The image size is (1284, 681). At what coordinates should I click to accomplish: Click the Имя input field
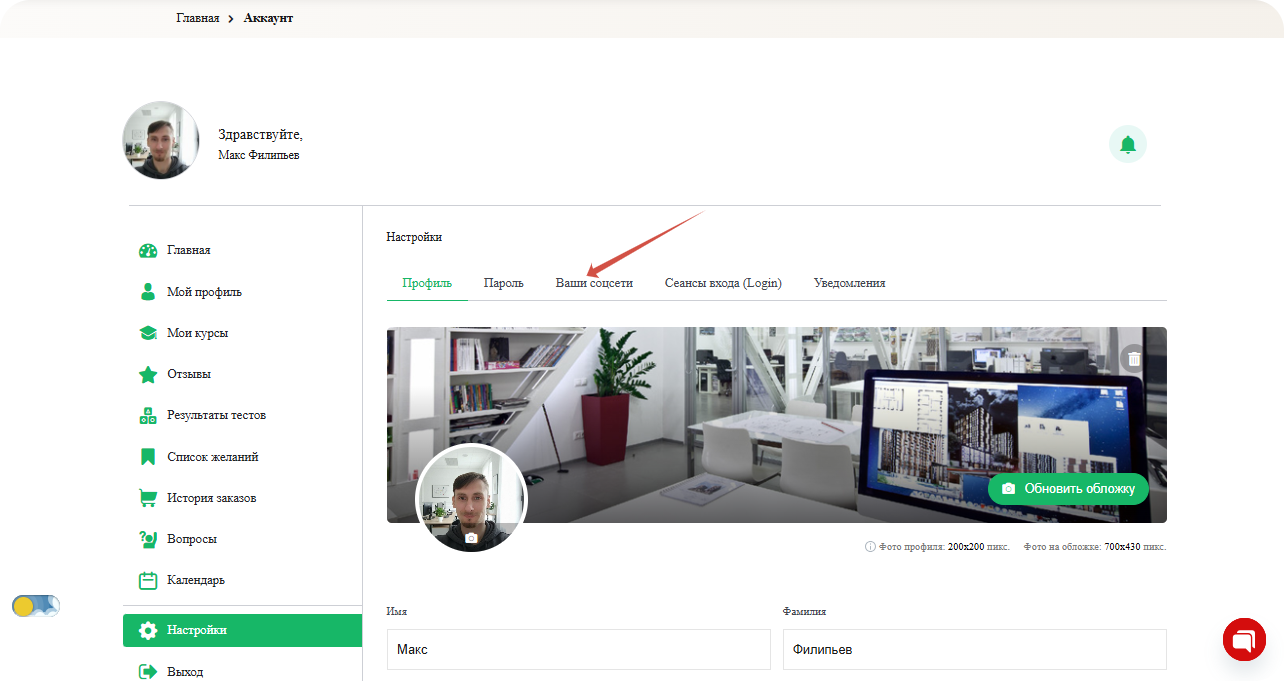[x=578, y=650]
